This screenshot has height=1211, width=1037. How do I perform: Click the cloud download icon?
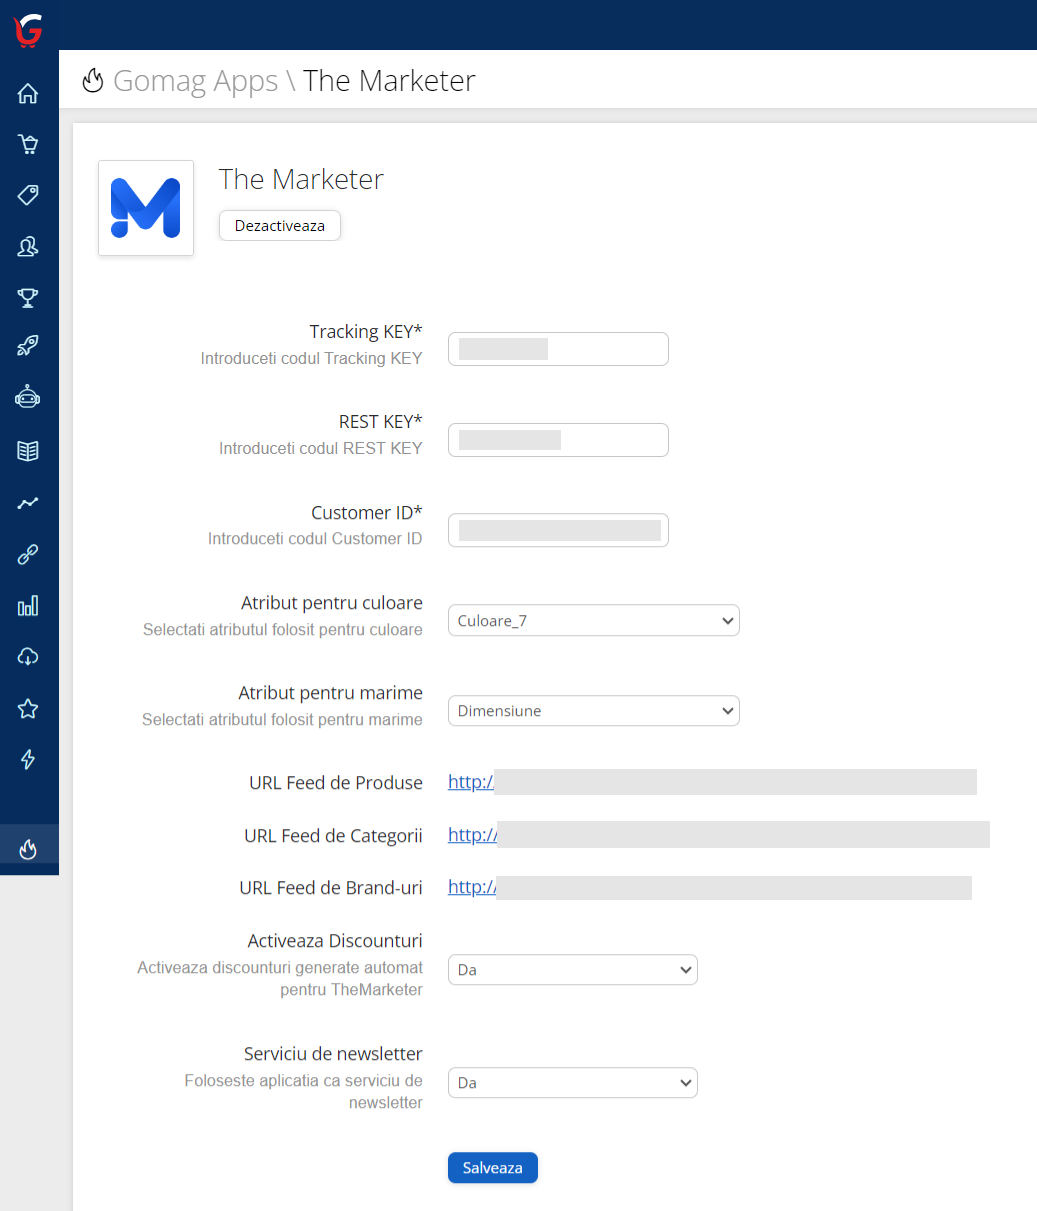[x=28, y=657]
